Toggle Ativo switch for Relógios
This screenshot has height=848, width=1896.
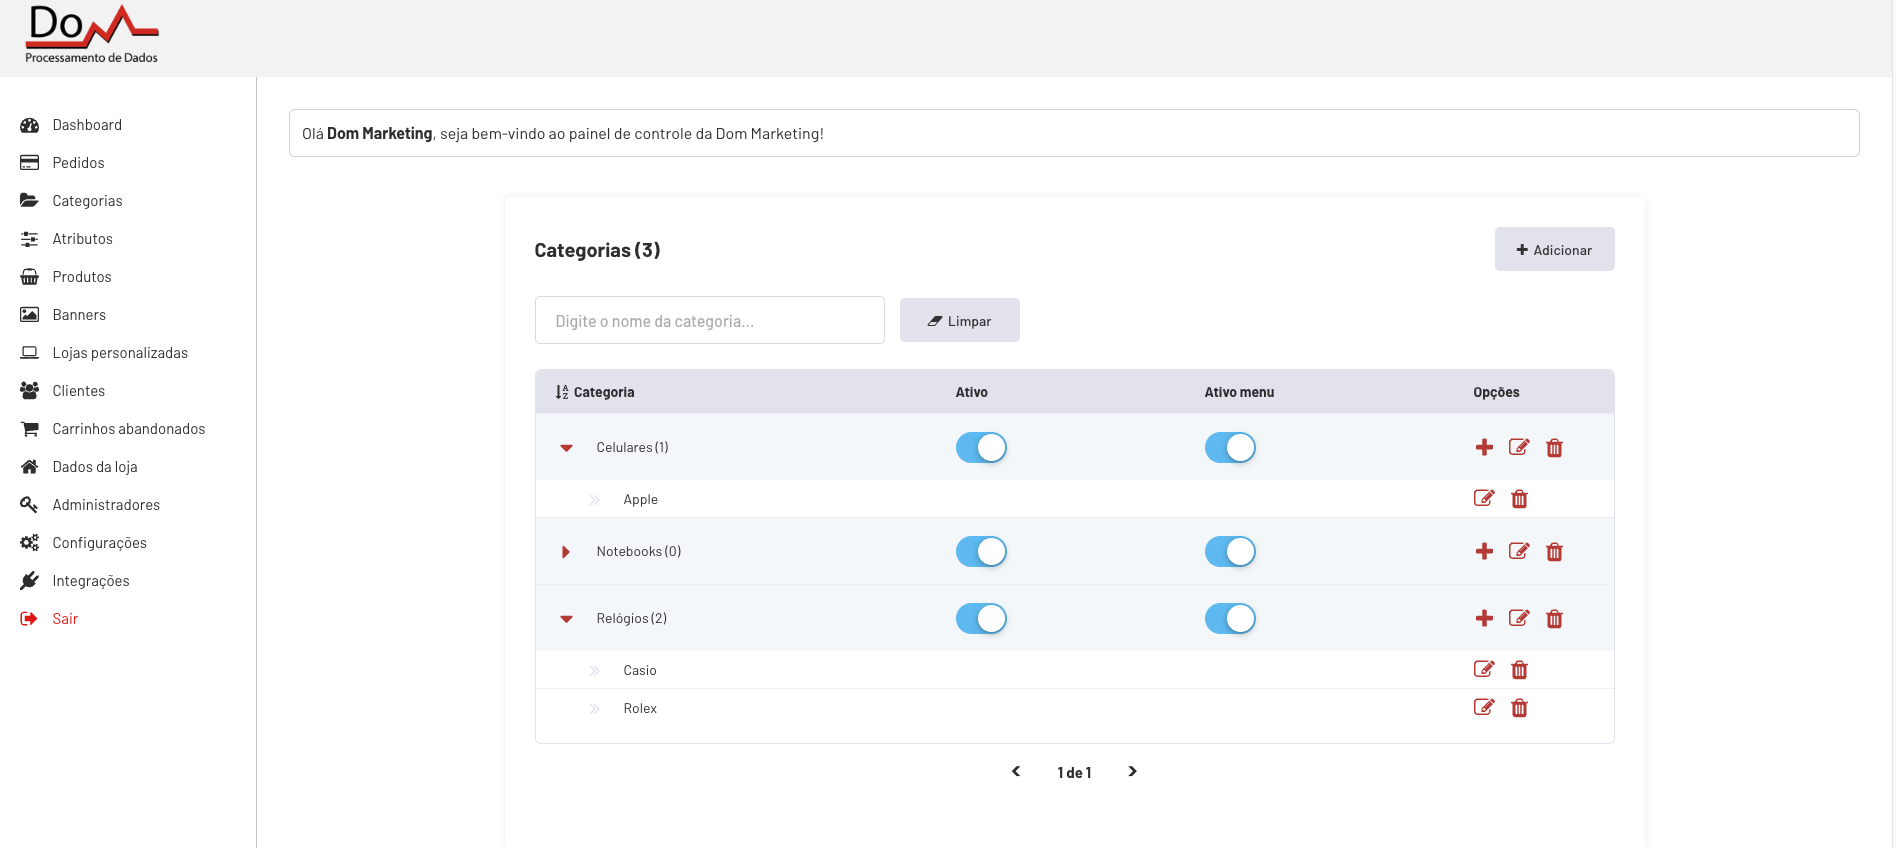[x=981, y=618]
